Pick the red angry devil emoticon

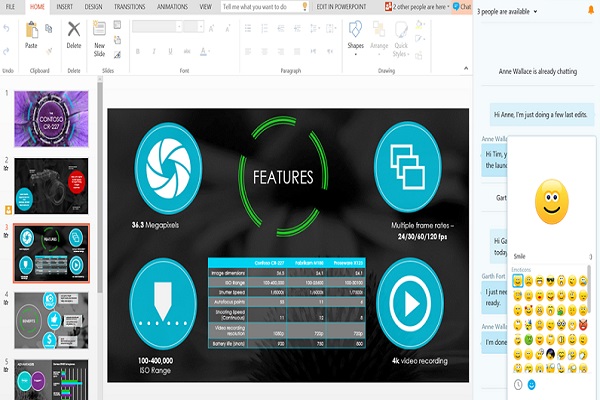(x=583, y=325)
